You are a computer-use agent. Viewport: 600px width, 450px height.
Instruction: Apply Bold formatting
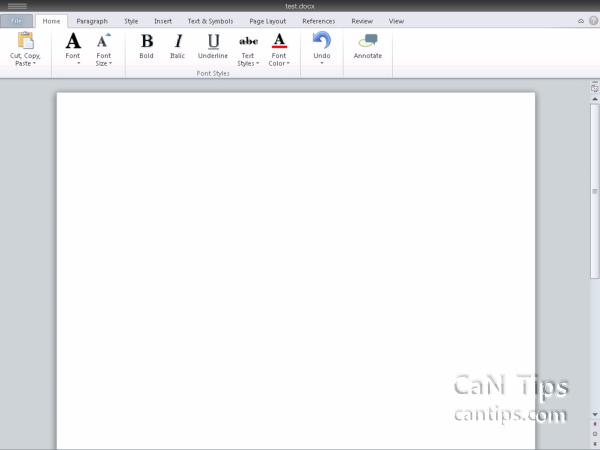146,46
